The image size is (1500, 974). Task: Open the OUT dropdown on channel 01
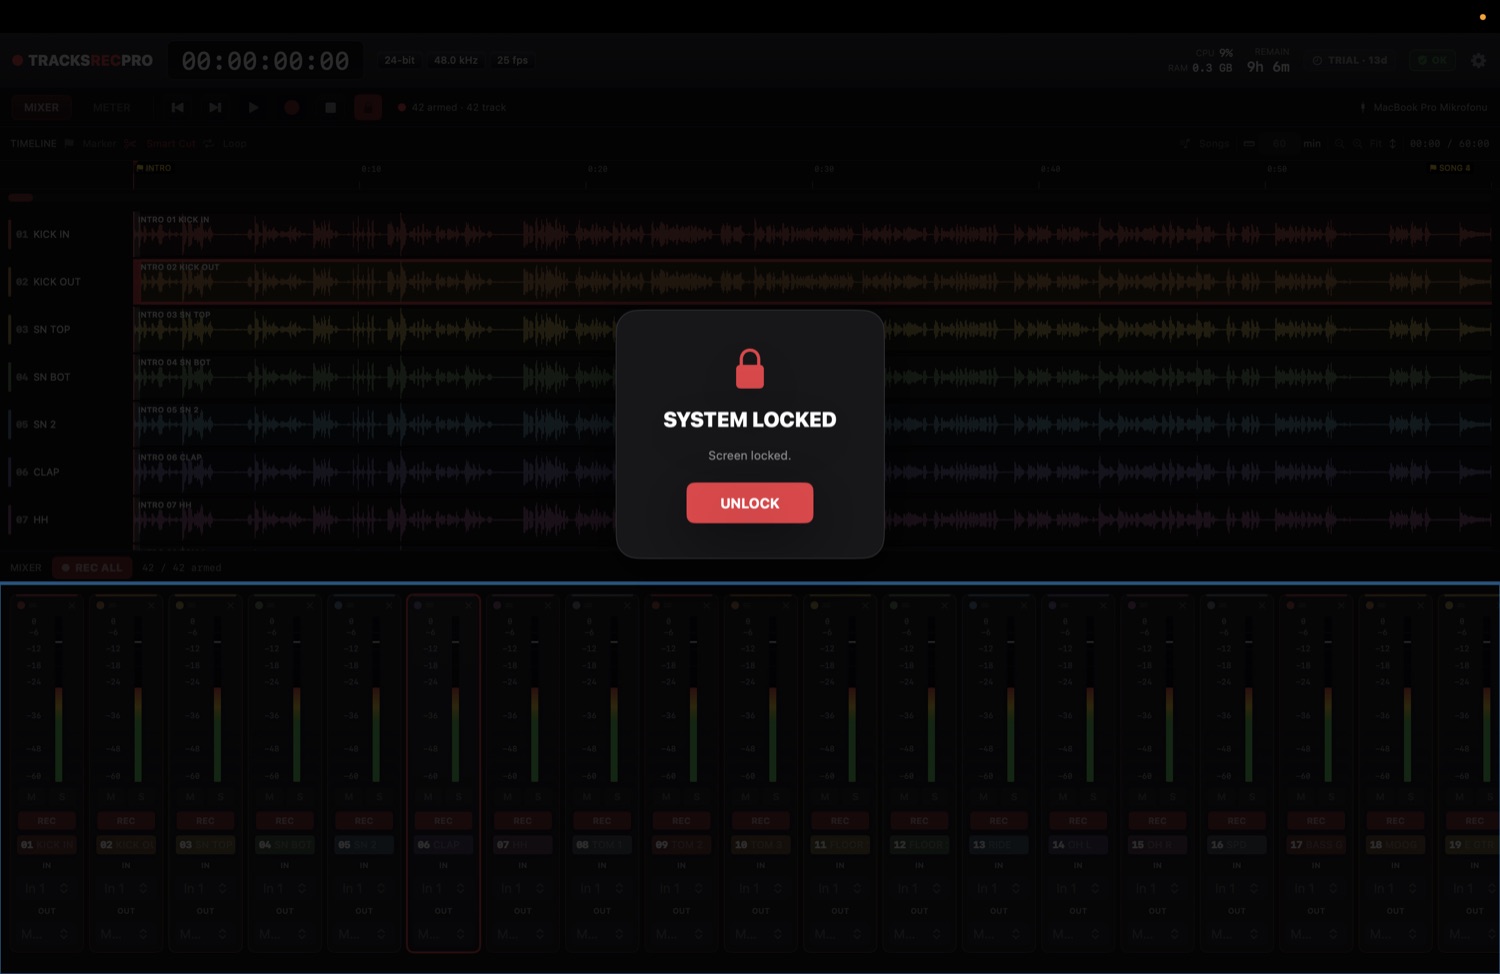pyautogui.click(x=46, y=934)
